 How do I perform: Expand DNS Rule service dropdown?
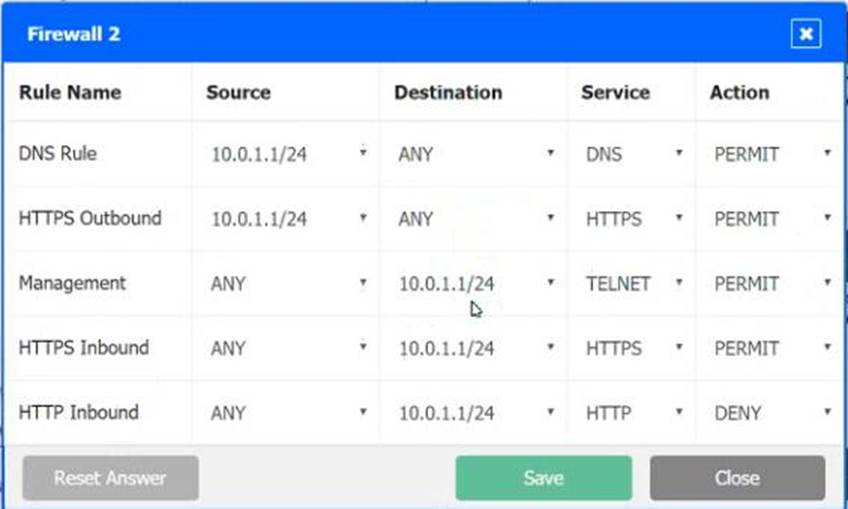click(x=634, y=154)
